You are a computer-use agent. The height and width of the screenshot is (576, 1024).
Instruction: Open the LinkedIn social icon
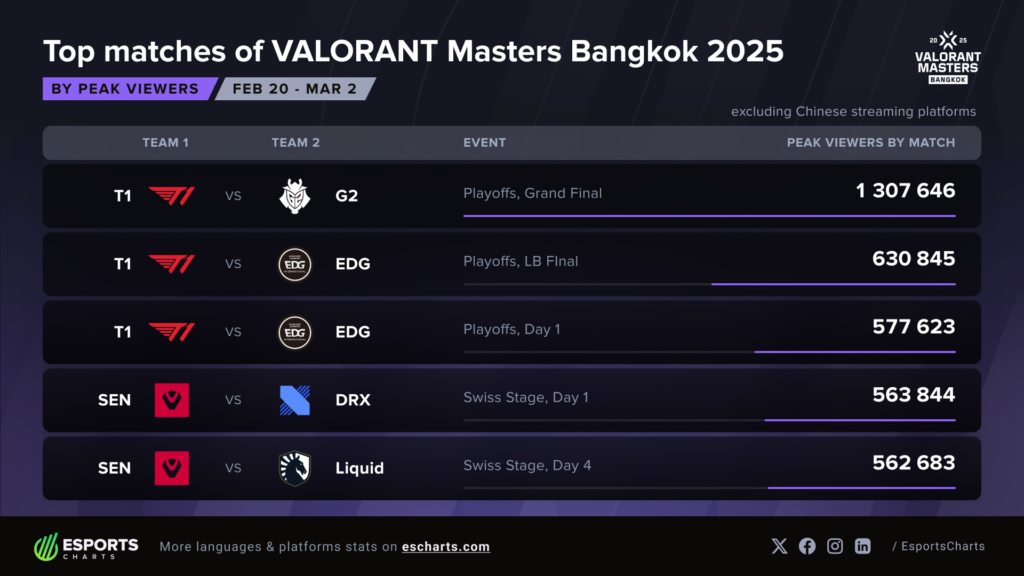pos(863,547)
